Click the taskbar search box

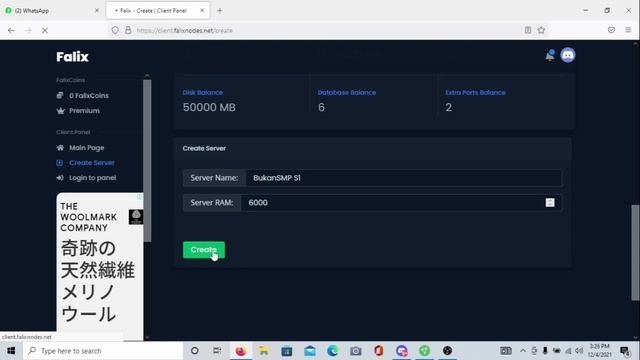pos(103,351)
